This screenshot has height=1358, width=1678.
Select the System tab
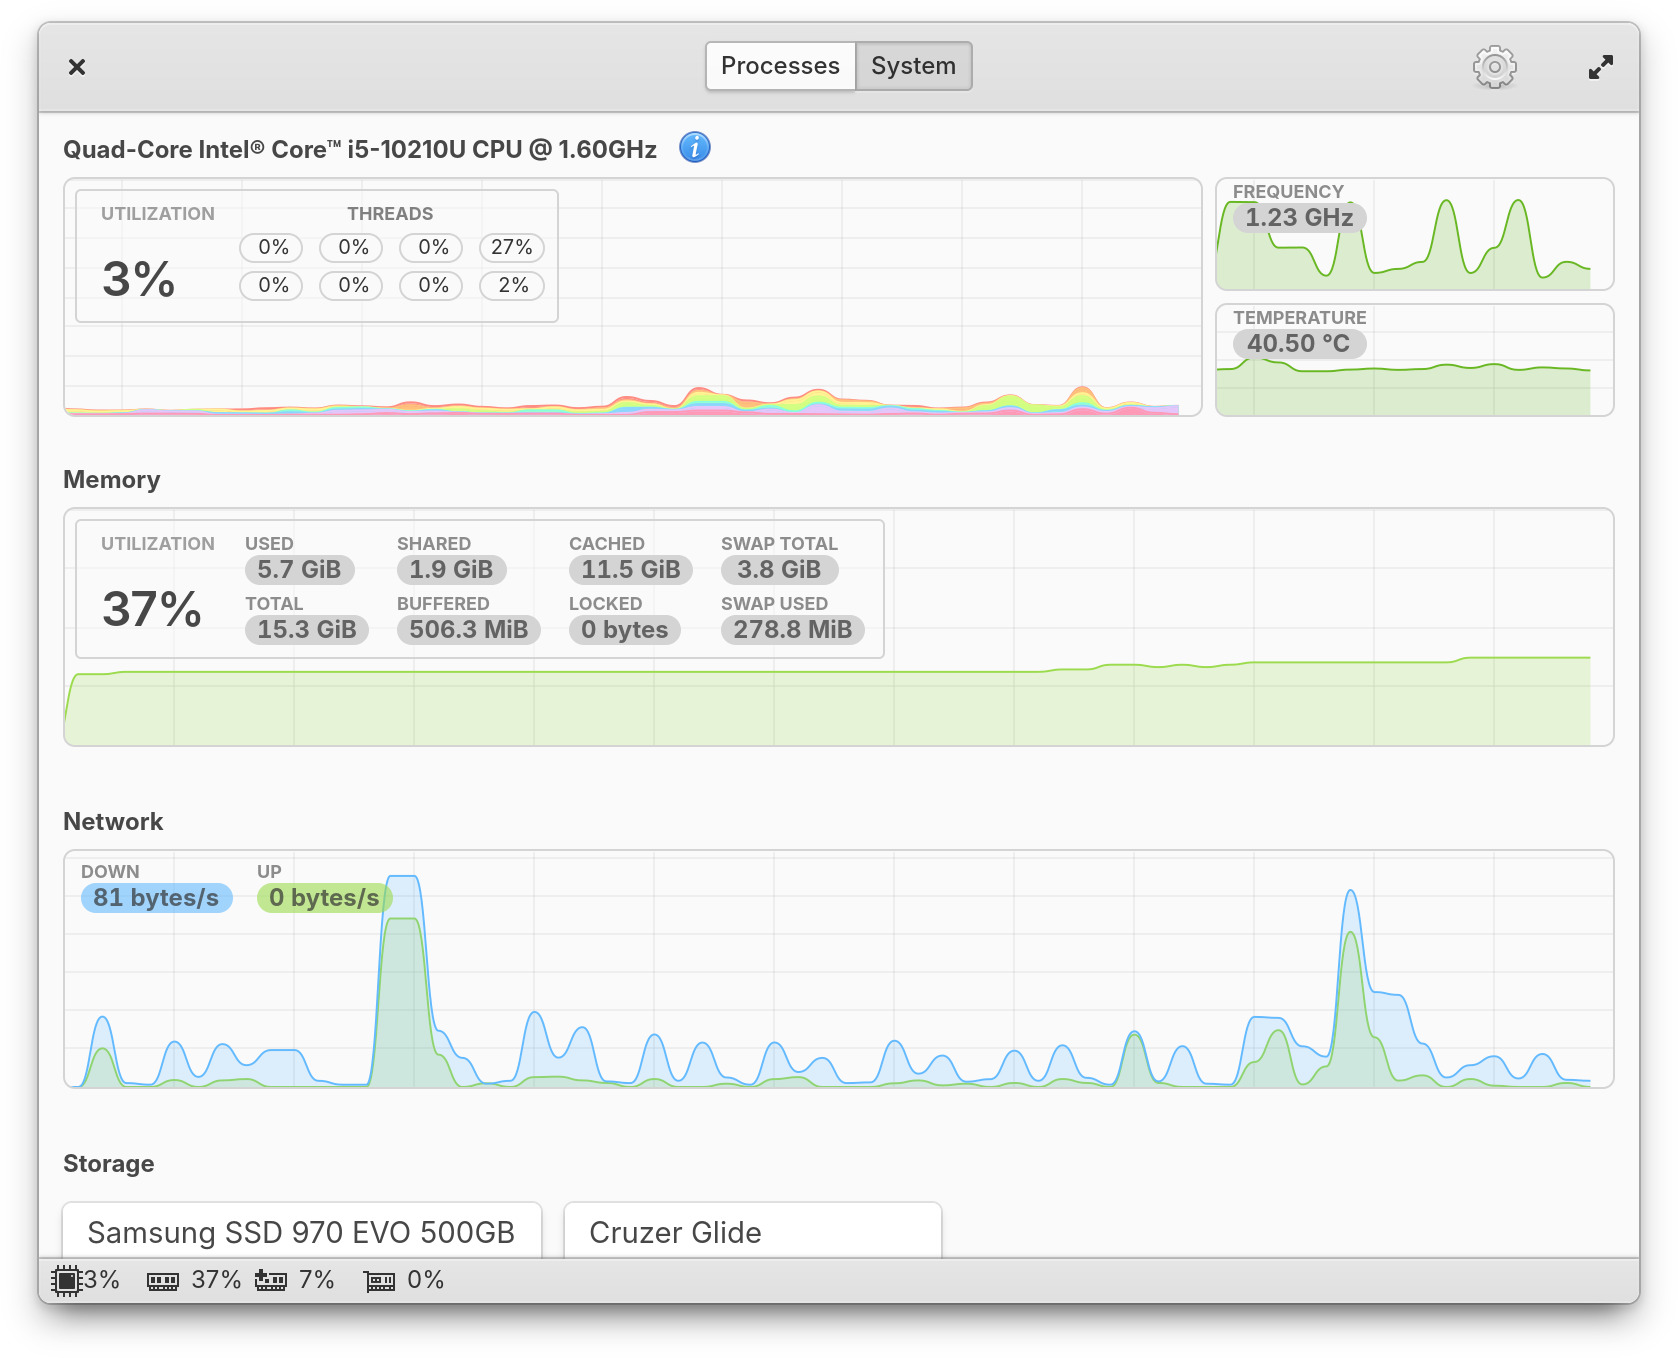tap(913, 66)
